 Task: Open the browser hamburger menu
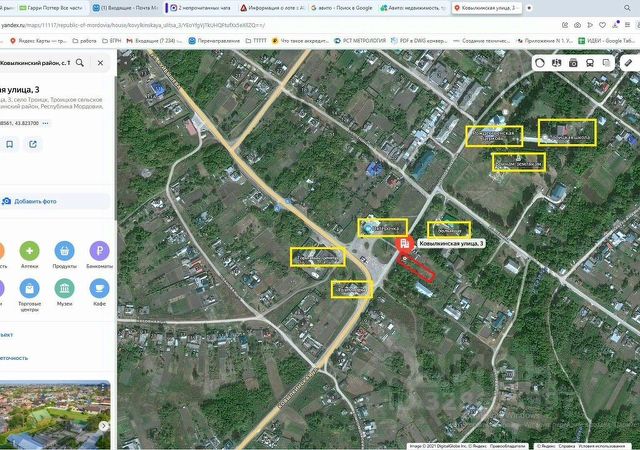tap(627, 25)
